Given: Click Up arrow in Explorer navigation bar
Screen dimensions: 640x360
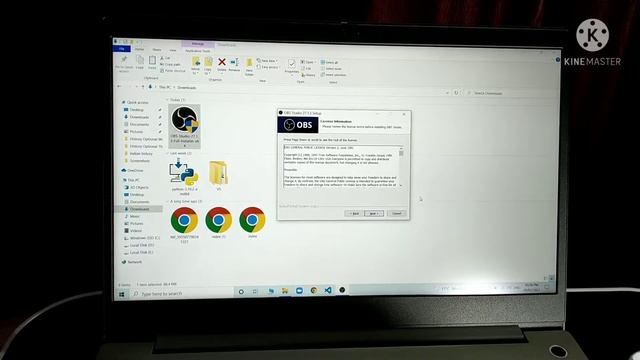Looking at the screenshot, I should (142, 87).
